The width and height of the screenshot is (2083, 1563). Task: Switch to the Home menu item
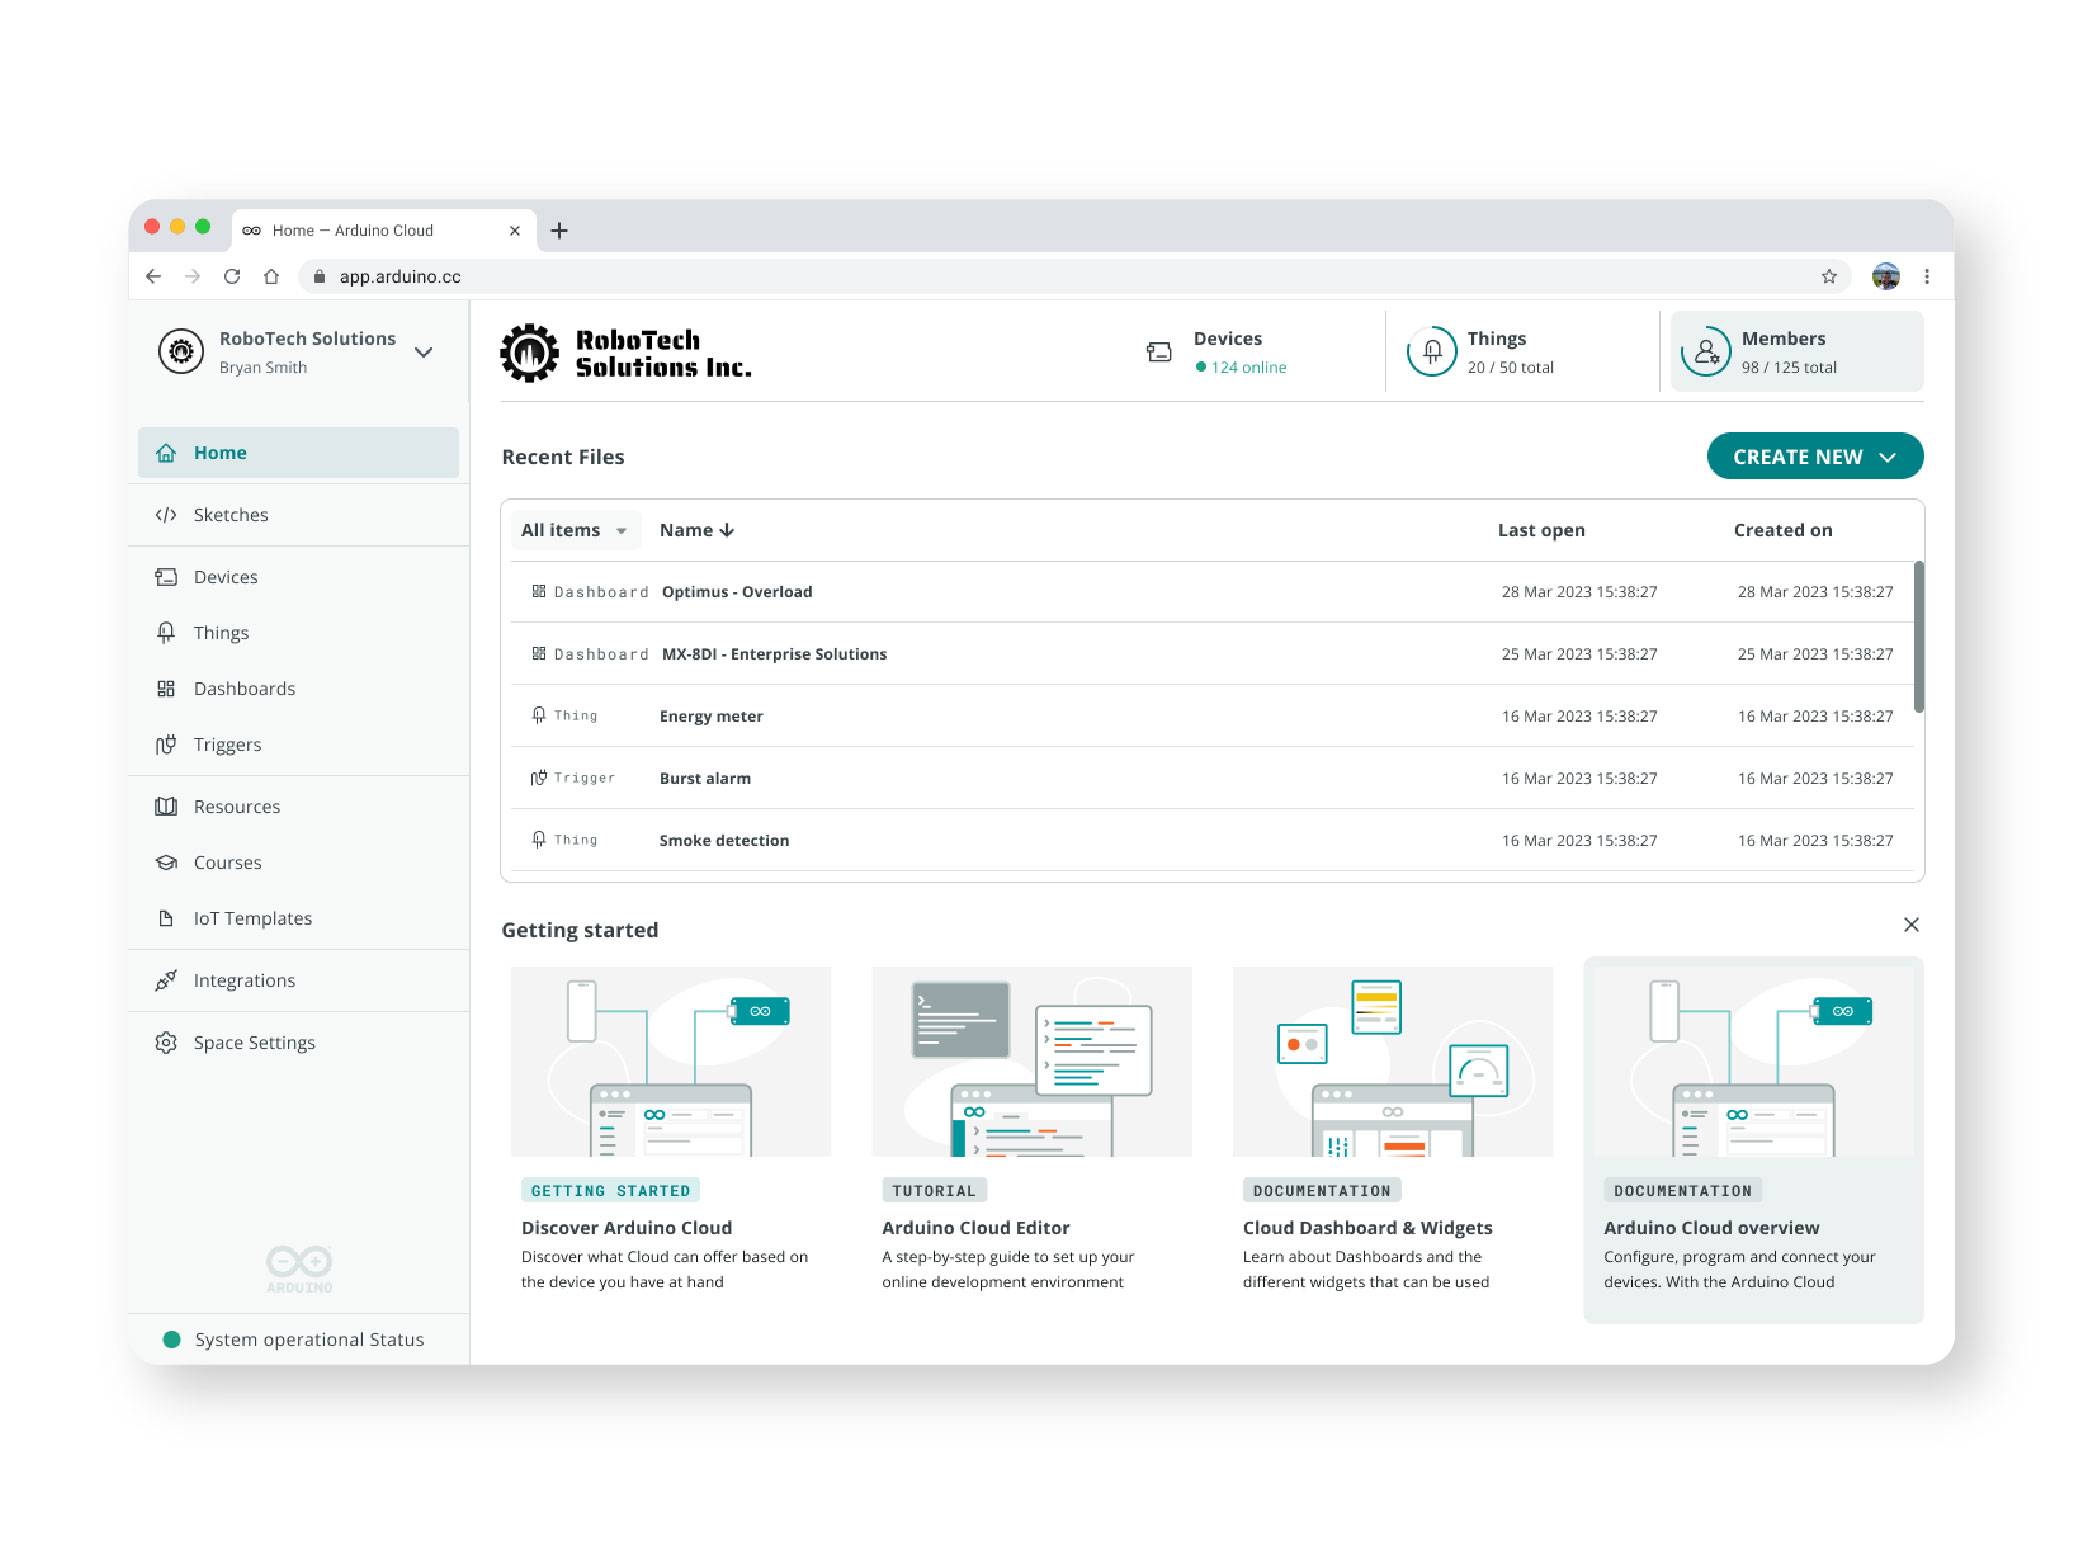[x=219, y=452]
